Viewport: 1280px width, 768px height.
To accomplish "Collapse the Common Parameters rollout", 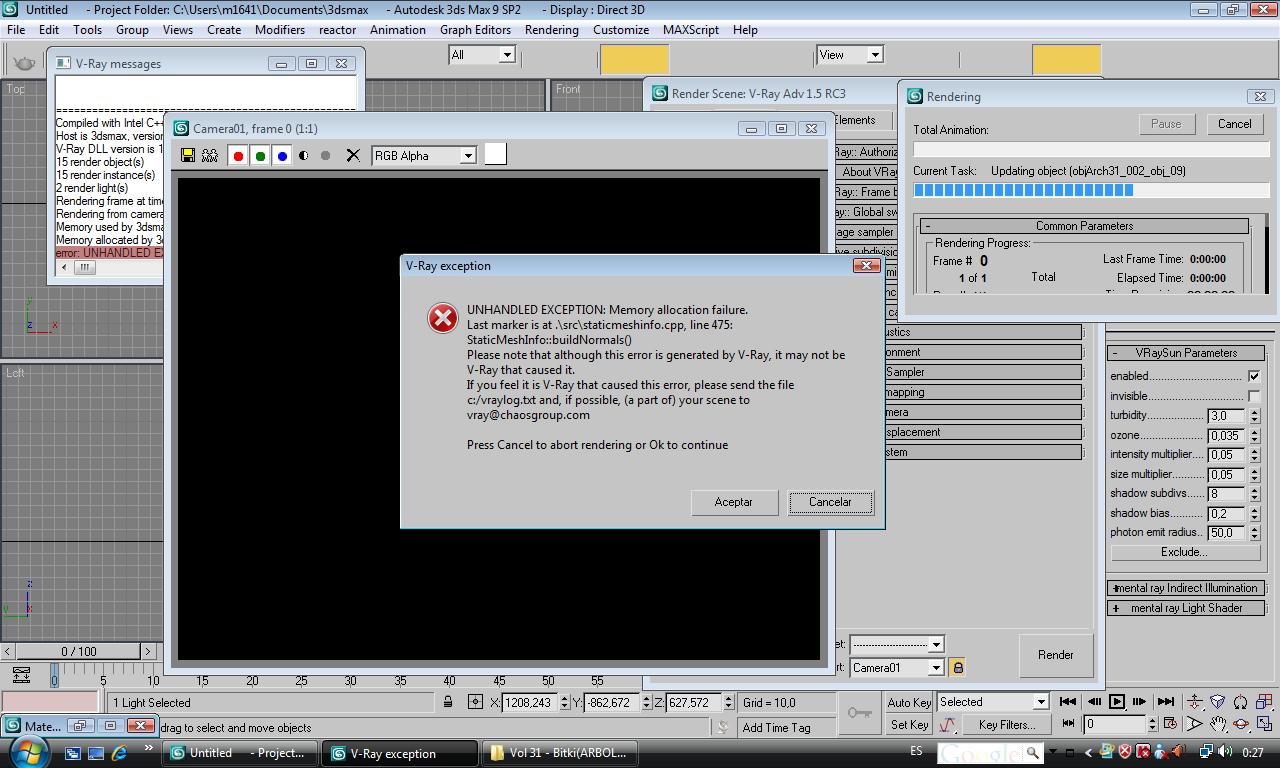I will [x=1084, y=226].
